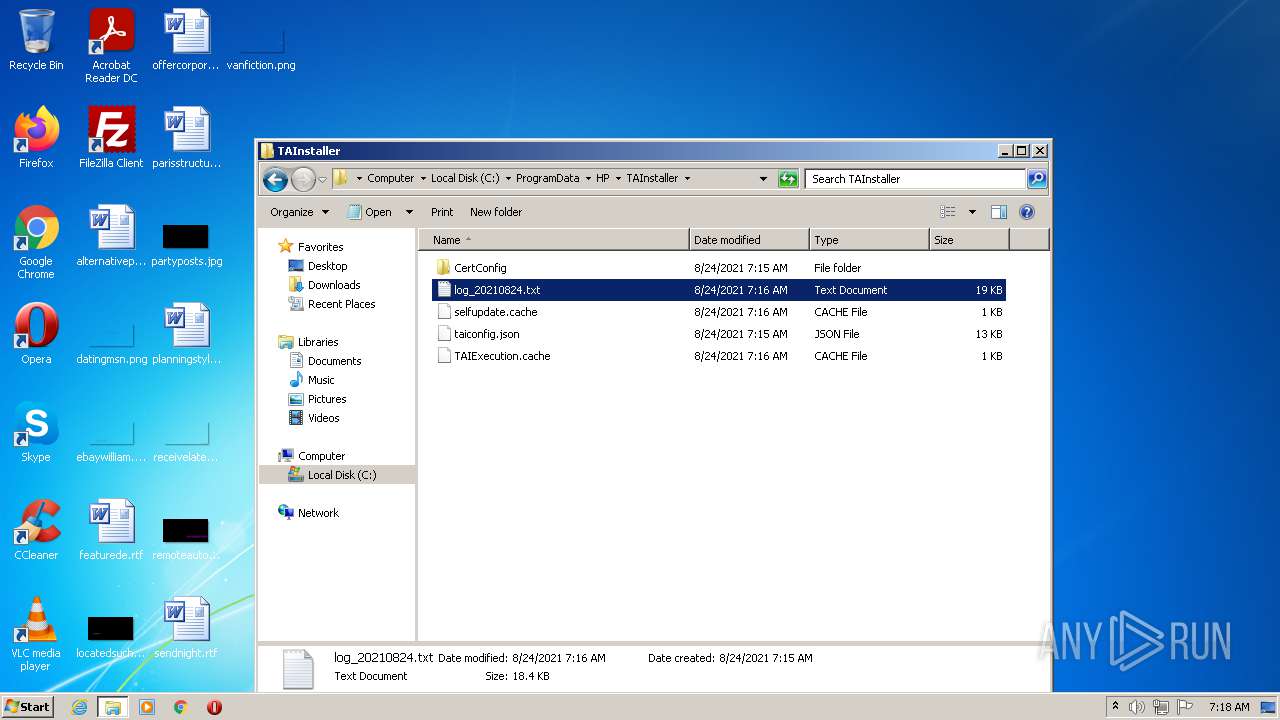Refresh the TAInstaller folder view
Image resolution: width=1280 pixels, height=720 pixels.
[x=788, y=179]
